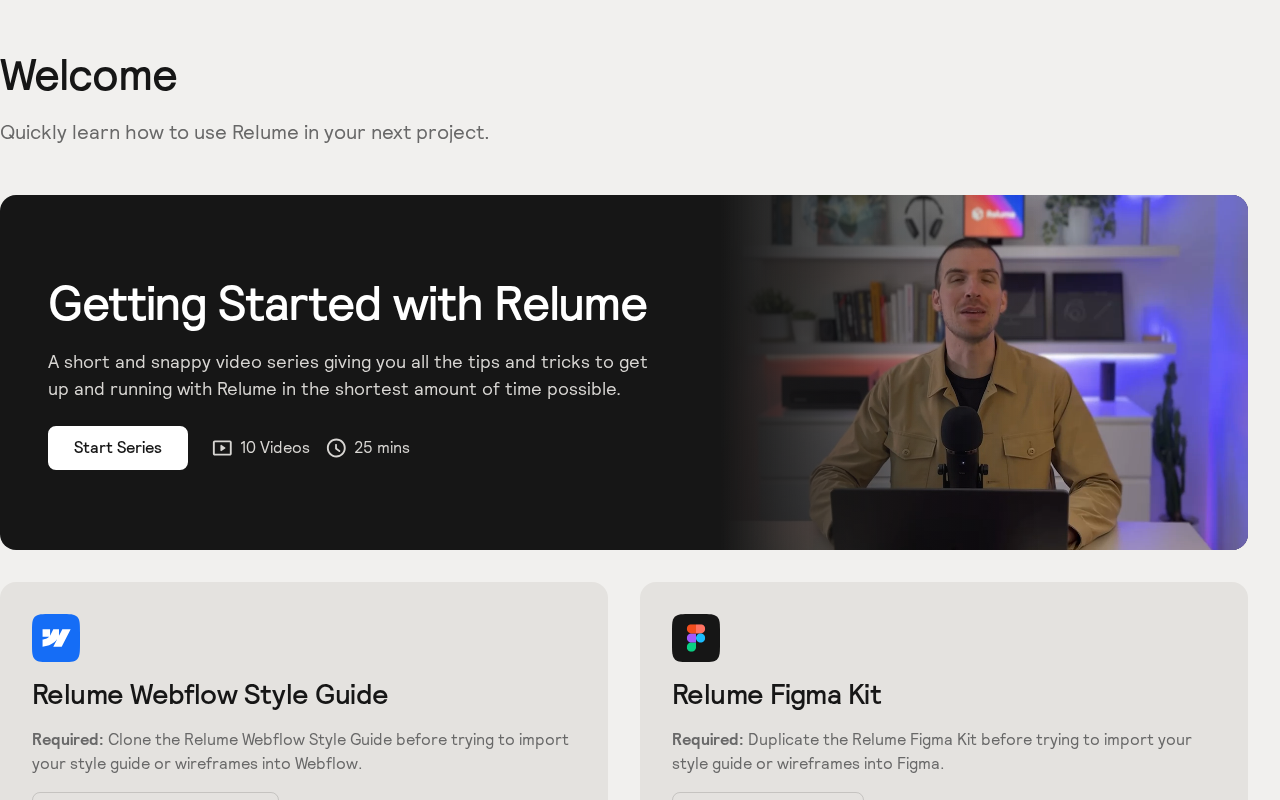Click the Quickly learn how to use Relume subtitle

244,132
